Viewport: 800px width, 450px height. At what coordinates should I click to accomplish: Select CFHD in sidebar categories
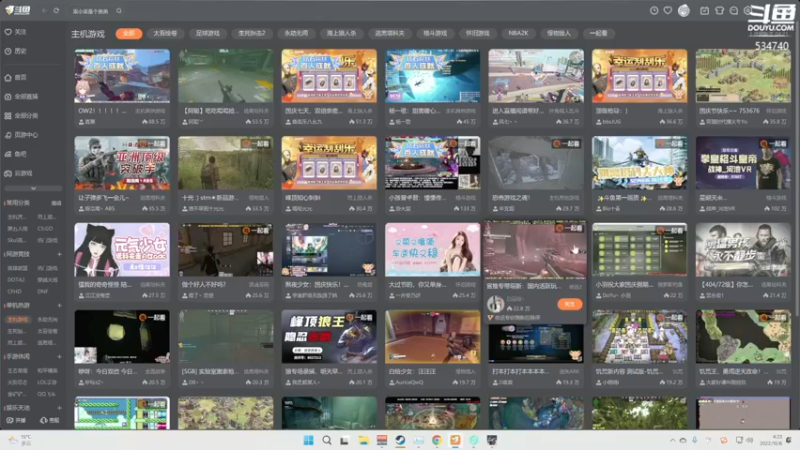tap(14, 291)
